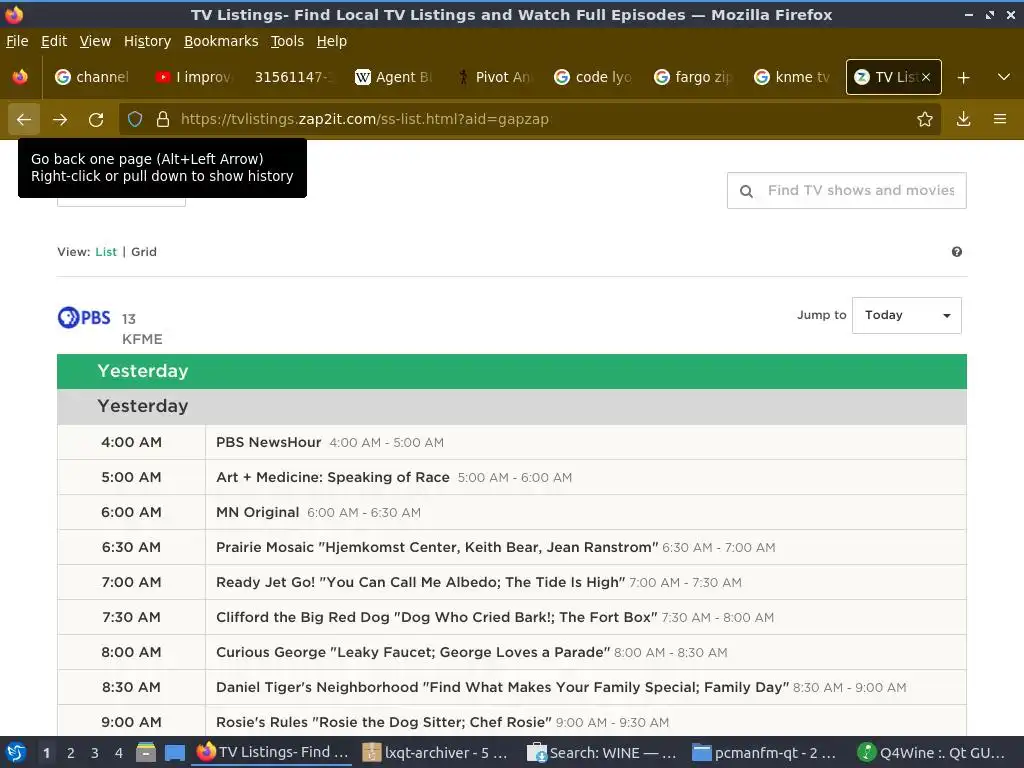
Task: Open MN Original listing
Action: [x=257, y=513]
